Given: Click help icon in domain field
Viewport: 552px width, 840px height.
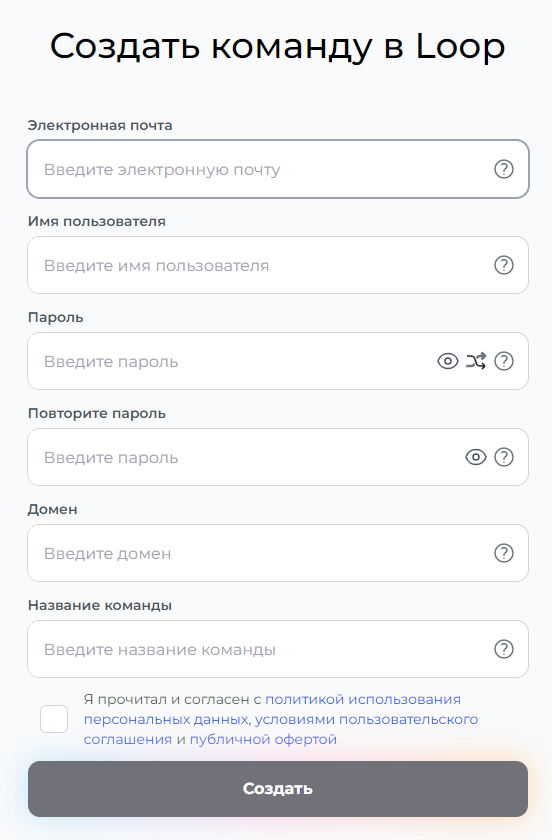Looking at the screenshot, I should click(x=503, y=553).
